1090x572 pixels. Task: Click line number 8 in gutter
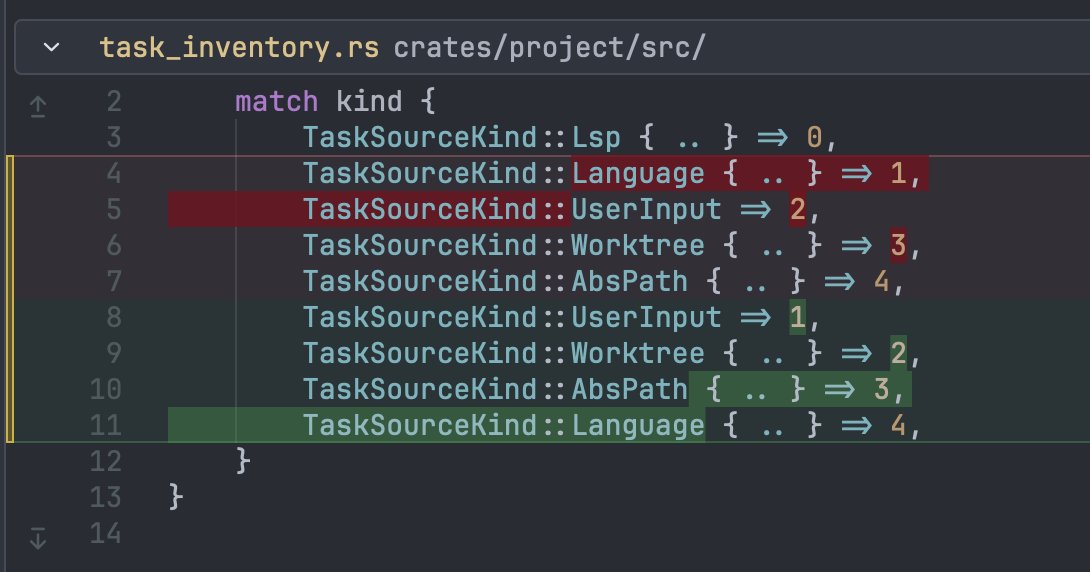[114, 318]
